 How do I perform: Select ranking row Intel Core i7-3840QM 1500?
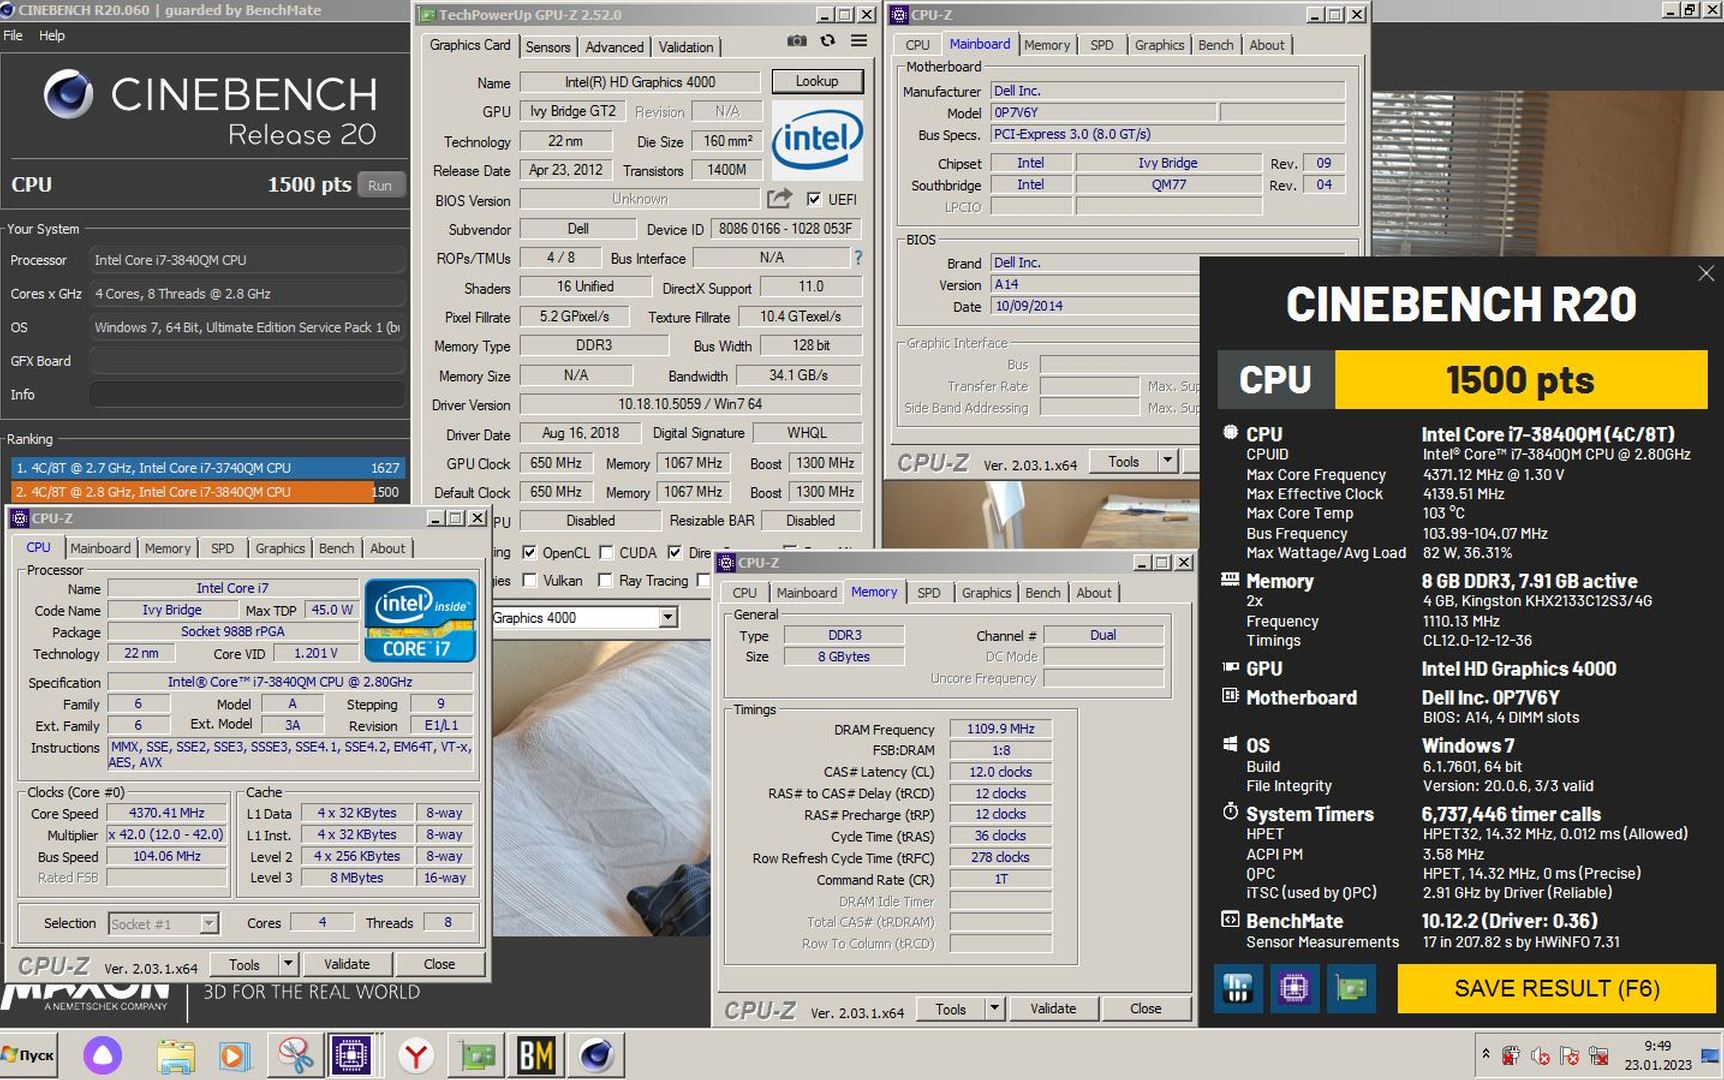coord(207,491)
